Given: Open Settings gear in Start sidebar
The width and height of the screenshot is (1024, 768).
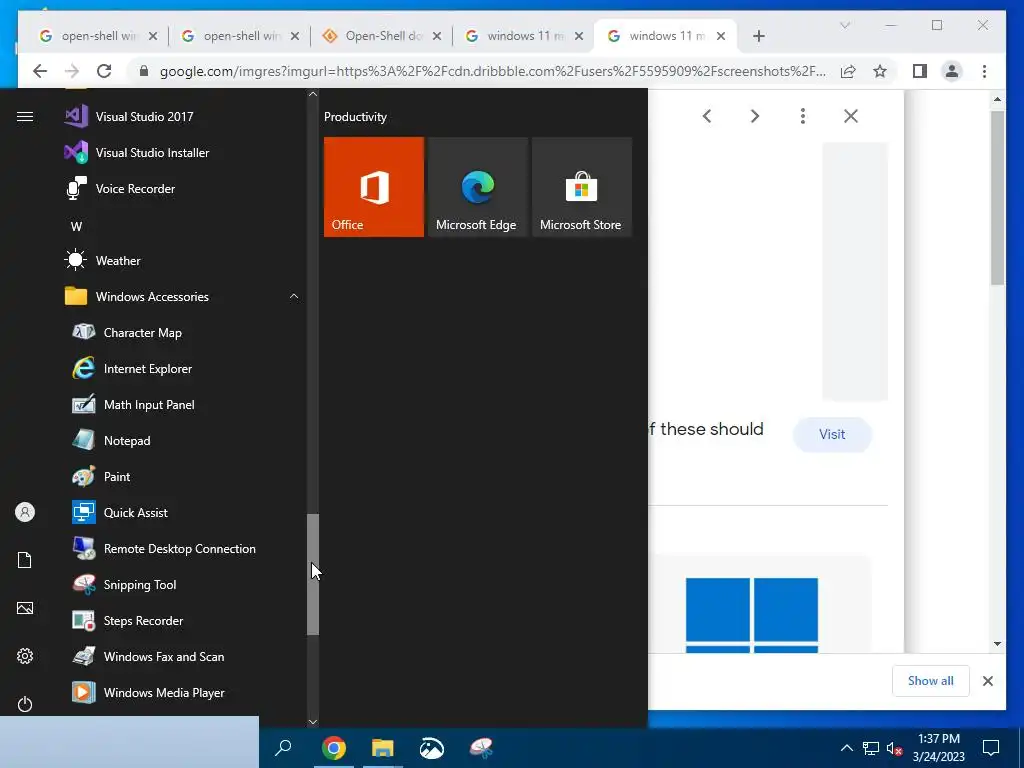Looking at the screenshot, I should [25, 656].
